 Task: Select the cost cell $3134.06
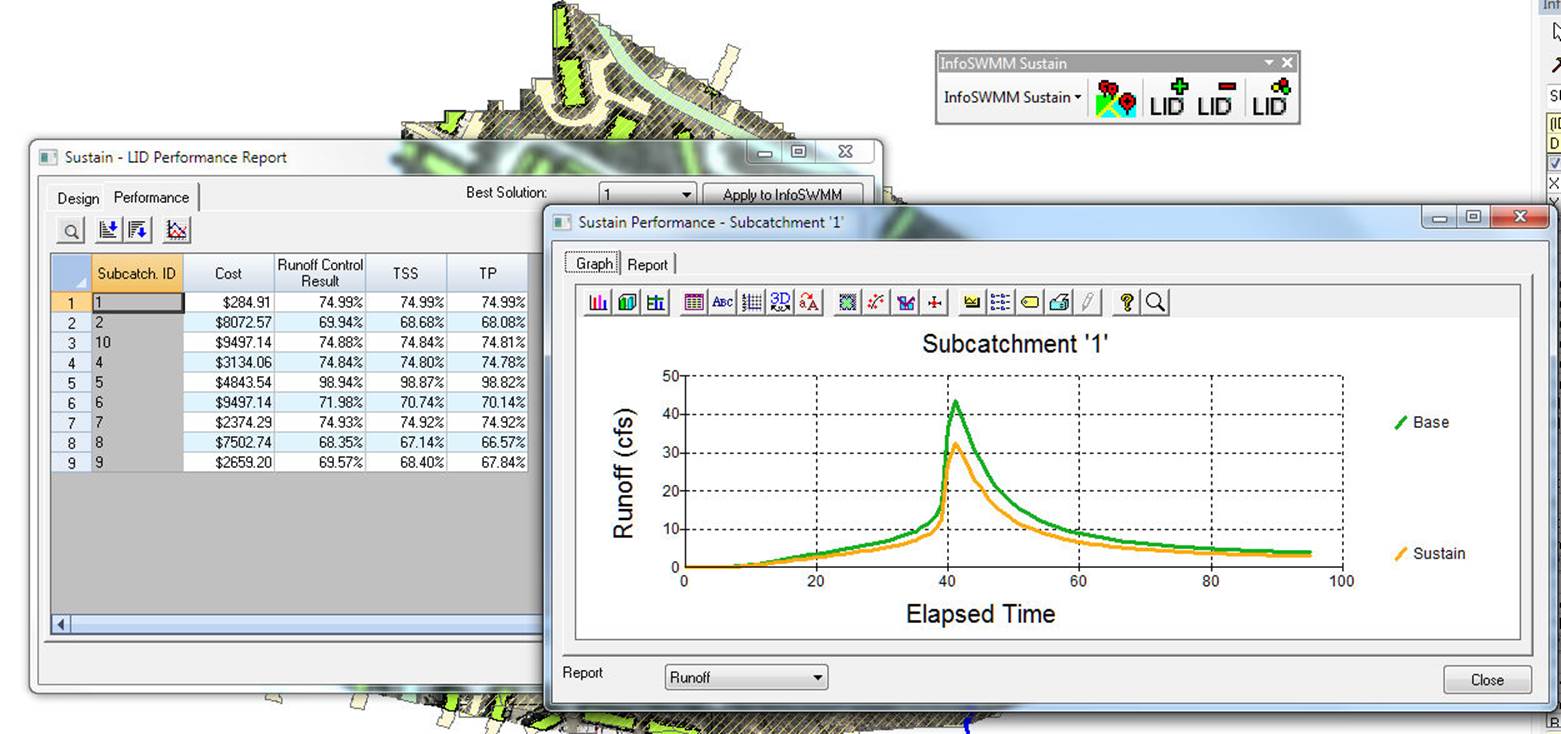pos(229,362)
